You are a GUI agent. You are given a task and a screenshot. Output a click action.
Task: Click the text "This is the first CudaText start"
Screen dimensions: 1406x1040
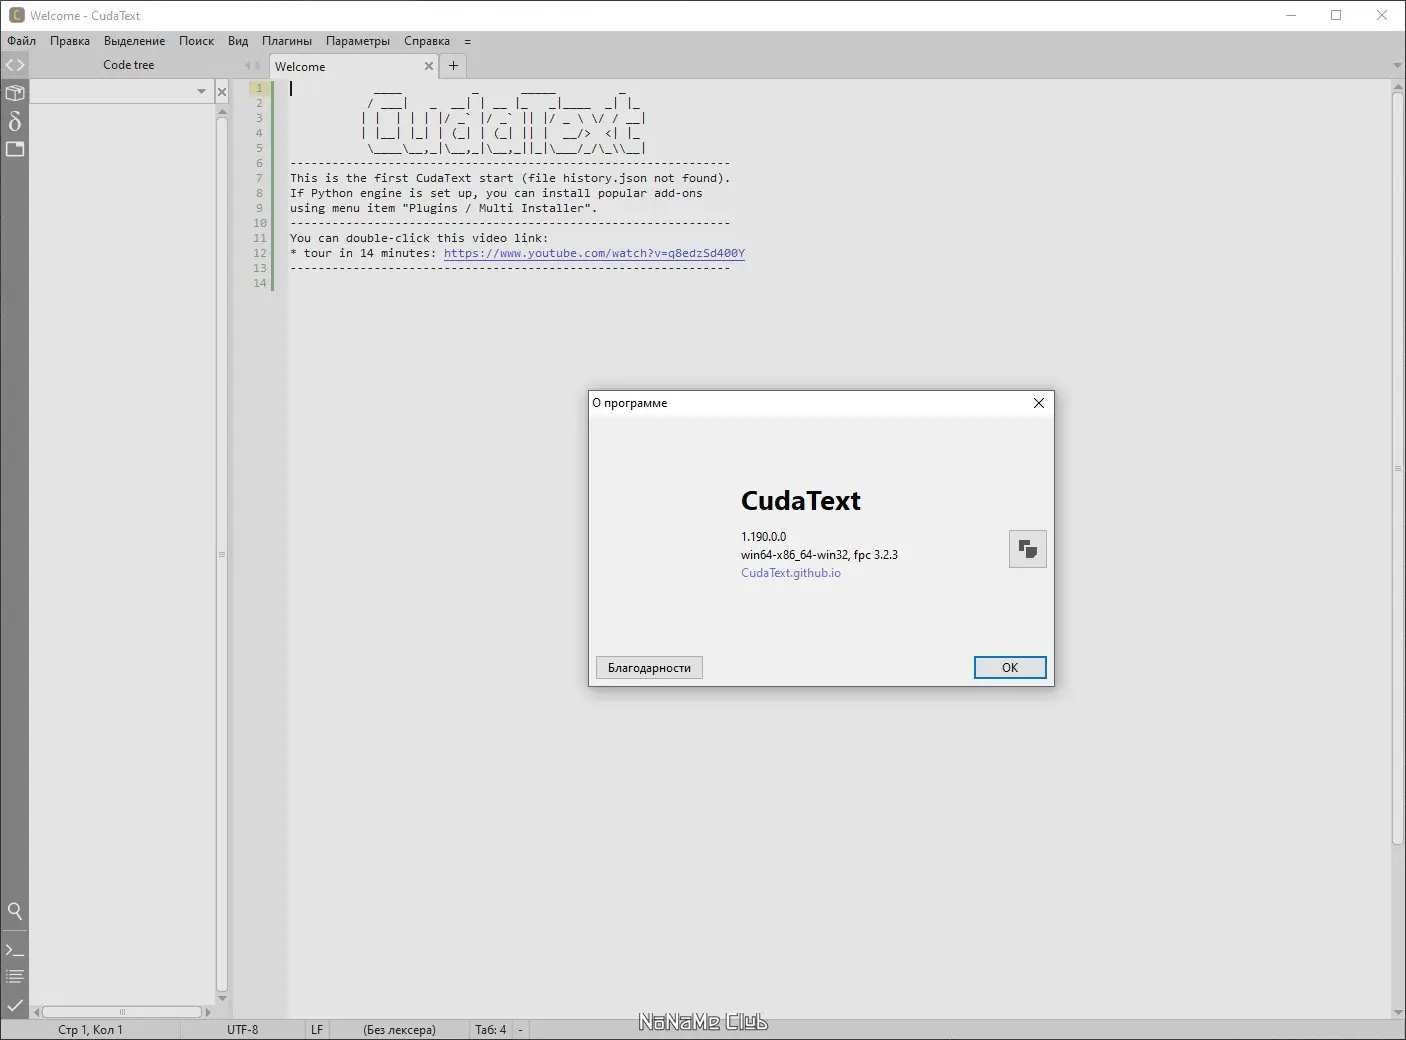(401, 178)
